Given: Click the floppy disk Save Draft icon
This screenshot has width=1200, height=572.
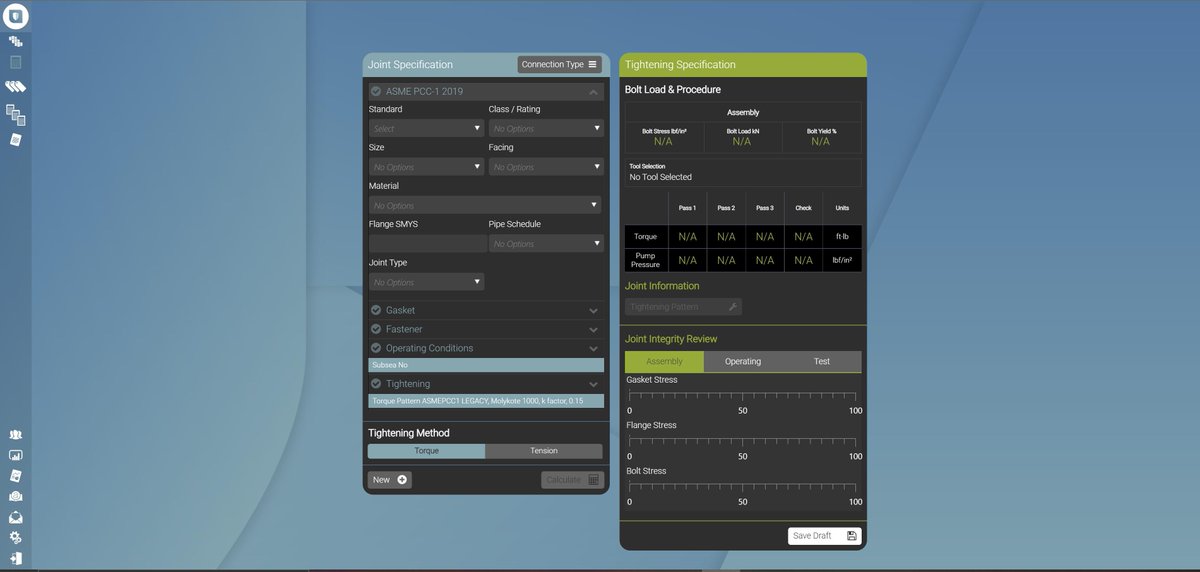Looking at the screenshot, I should pyautogui.click(x=852, y=536).
